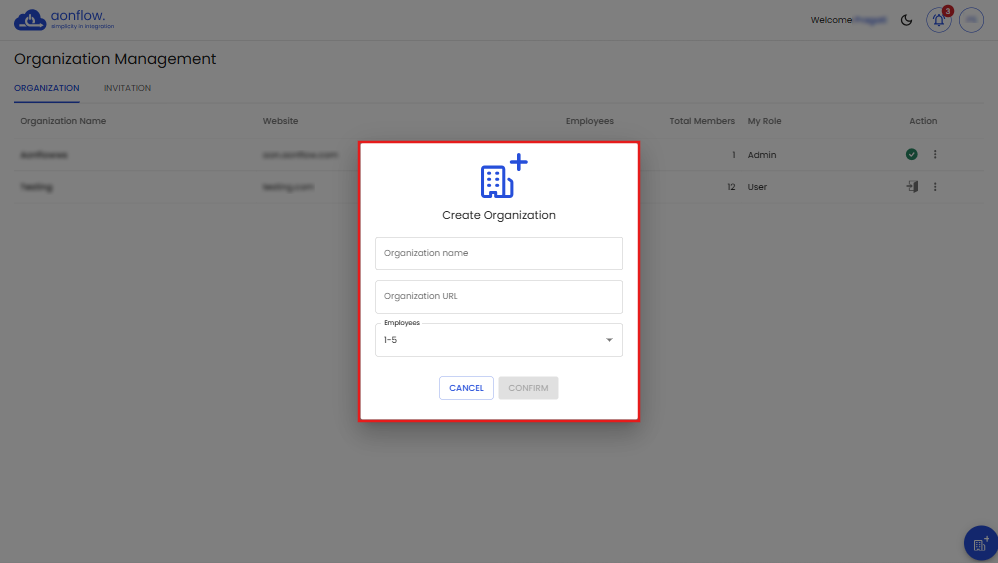Click the leave organization icon in Testing row

pyautogui.click(x=912, y=187)
